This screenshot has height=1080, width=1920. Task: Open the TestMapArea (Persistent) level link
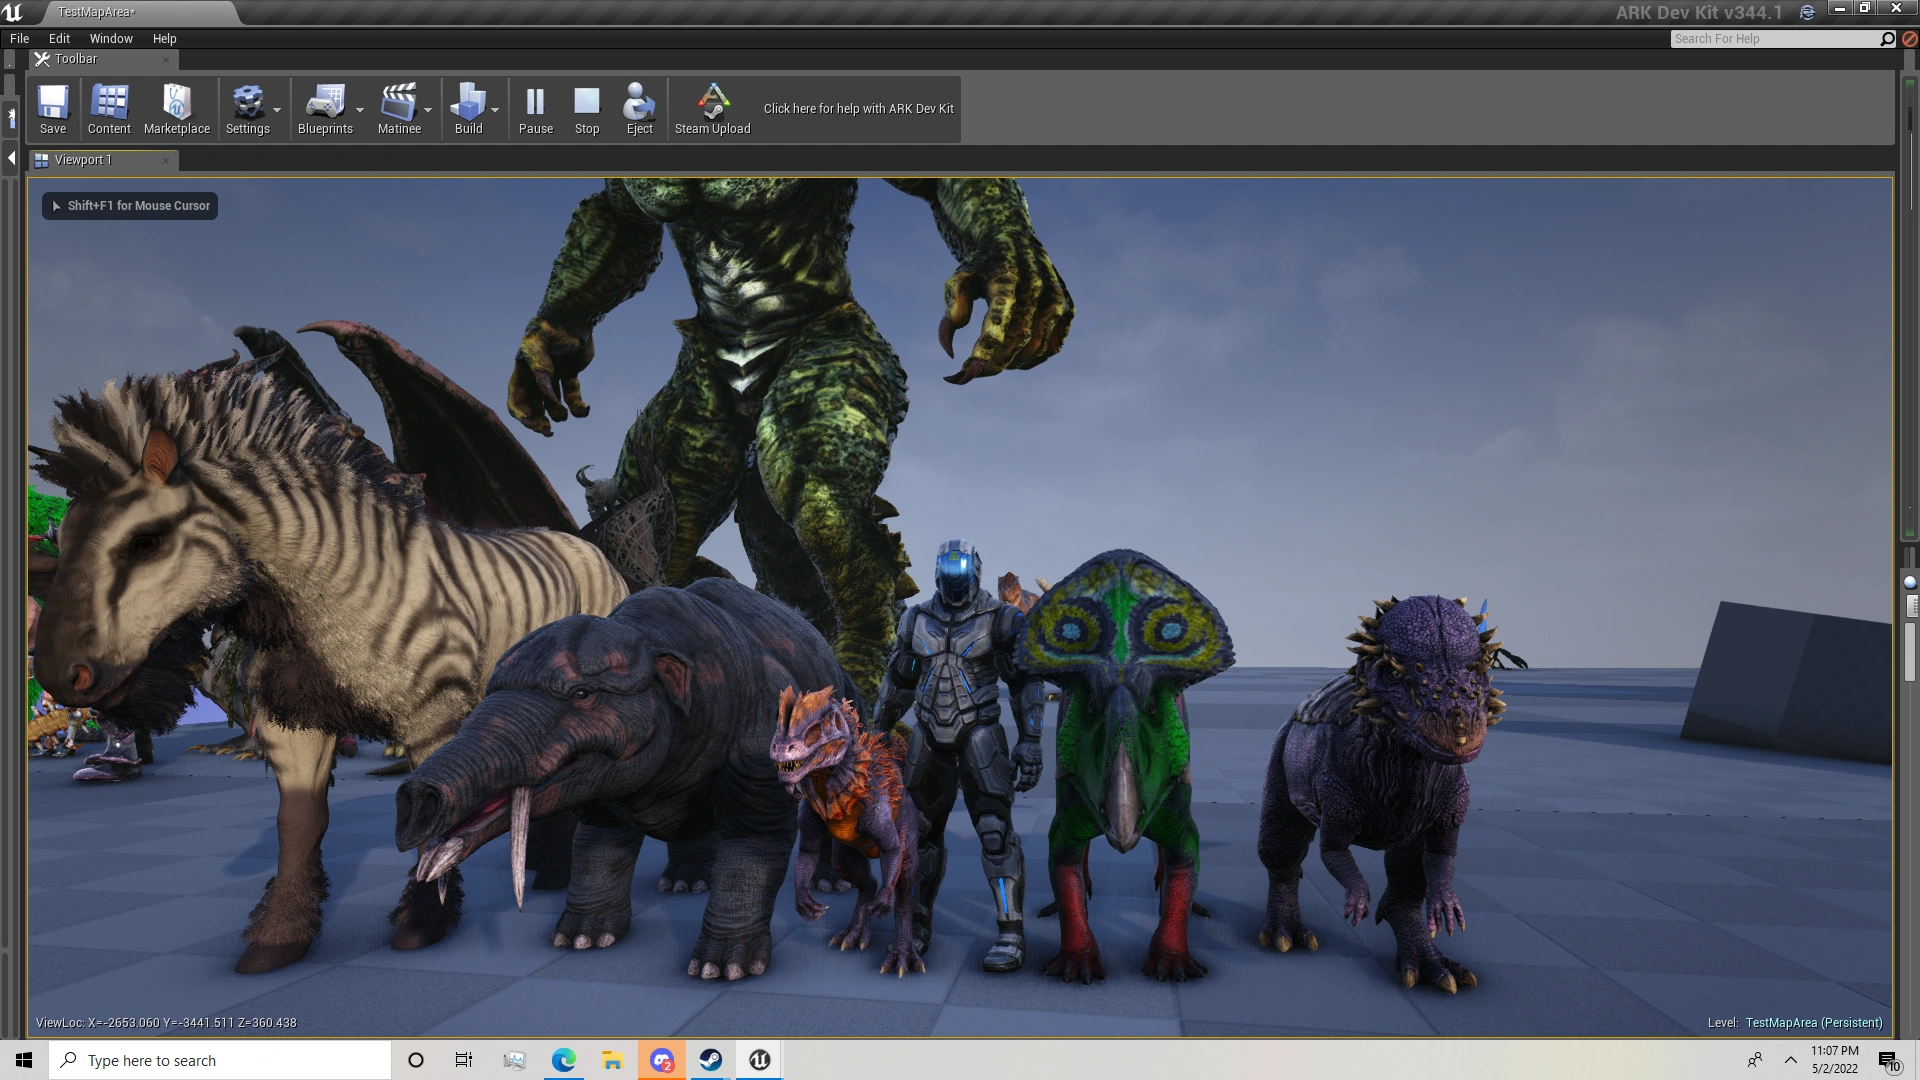click(x=1813, y=1022)
